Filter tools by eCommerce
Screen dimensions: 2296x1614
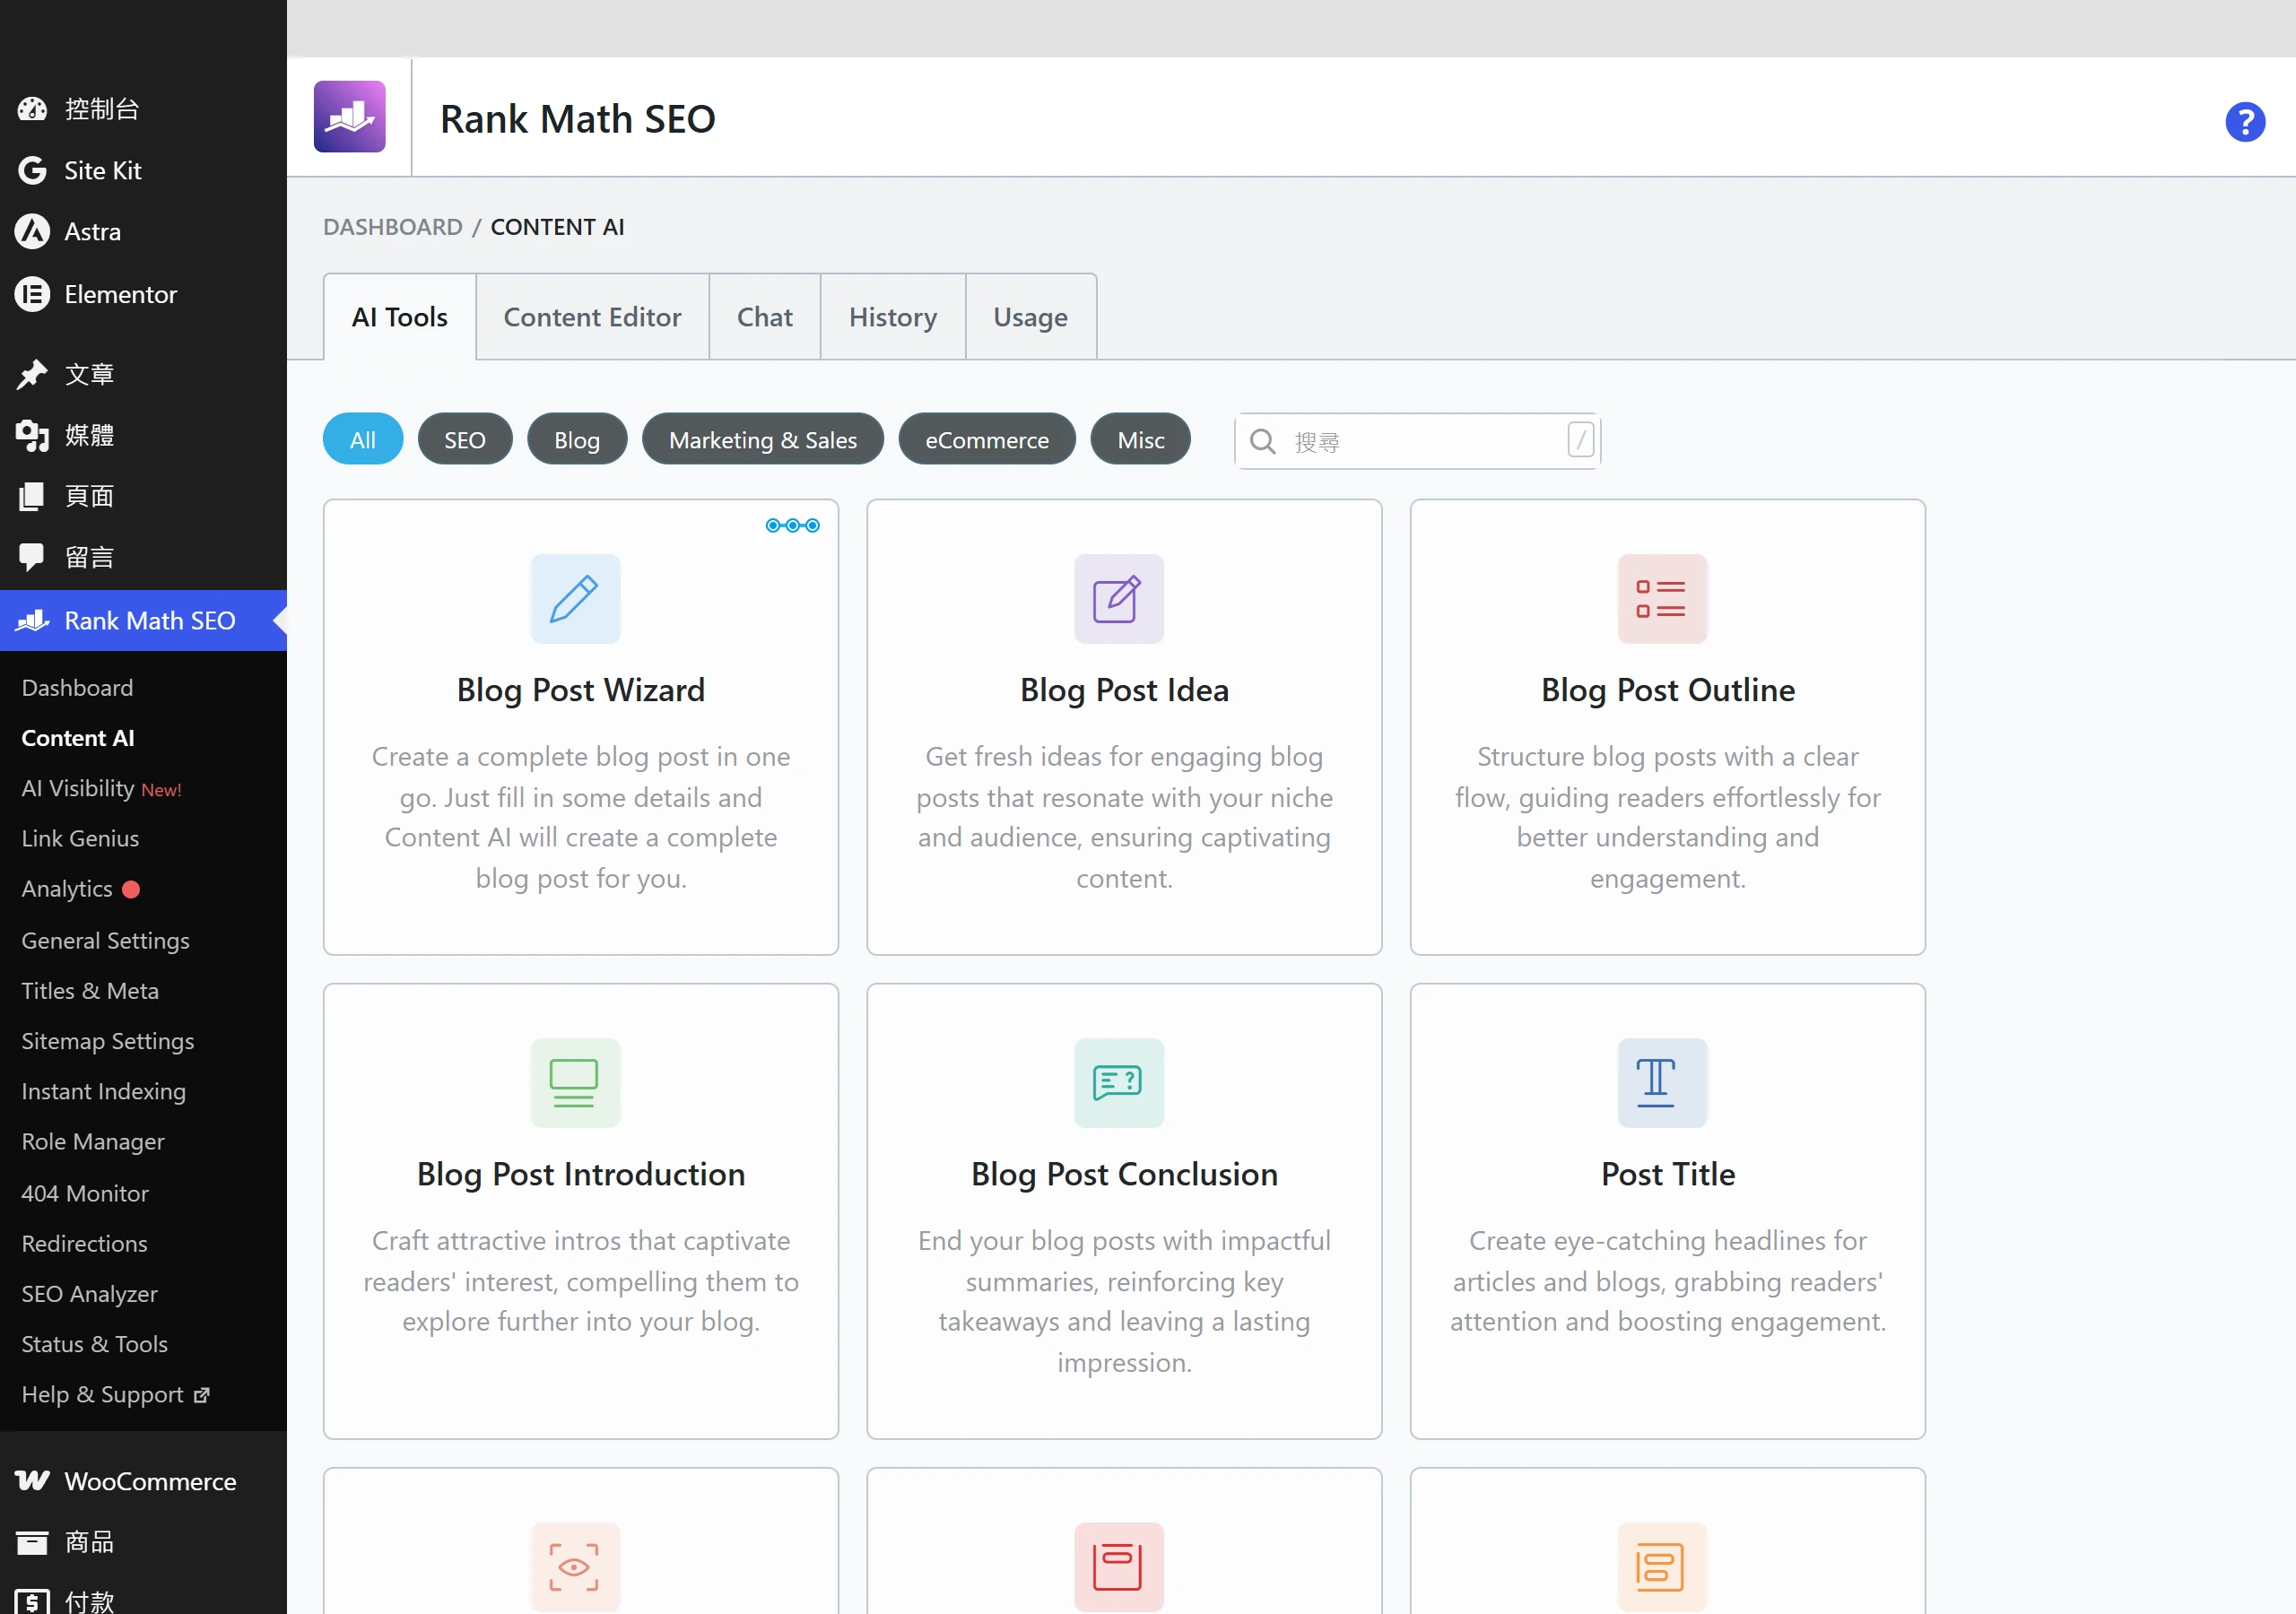987,439
